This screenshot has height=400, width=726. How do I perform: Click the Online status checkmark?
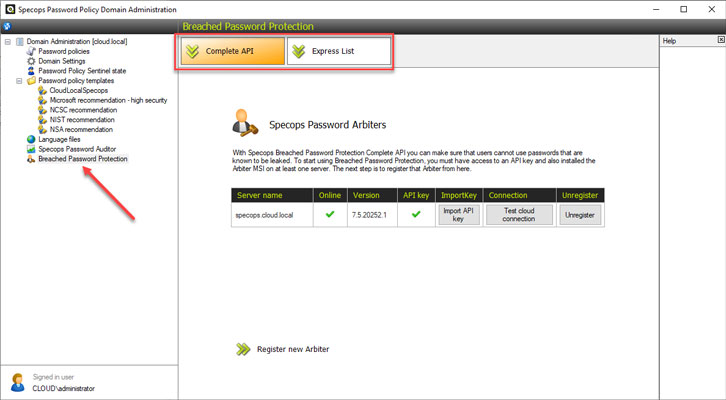pos(330,212)
